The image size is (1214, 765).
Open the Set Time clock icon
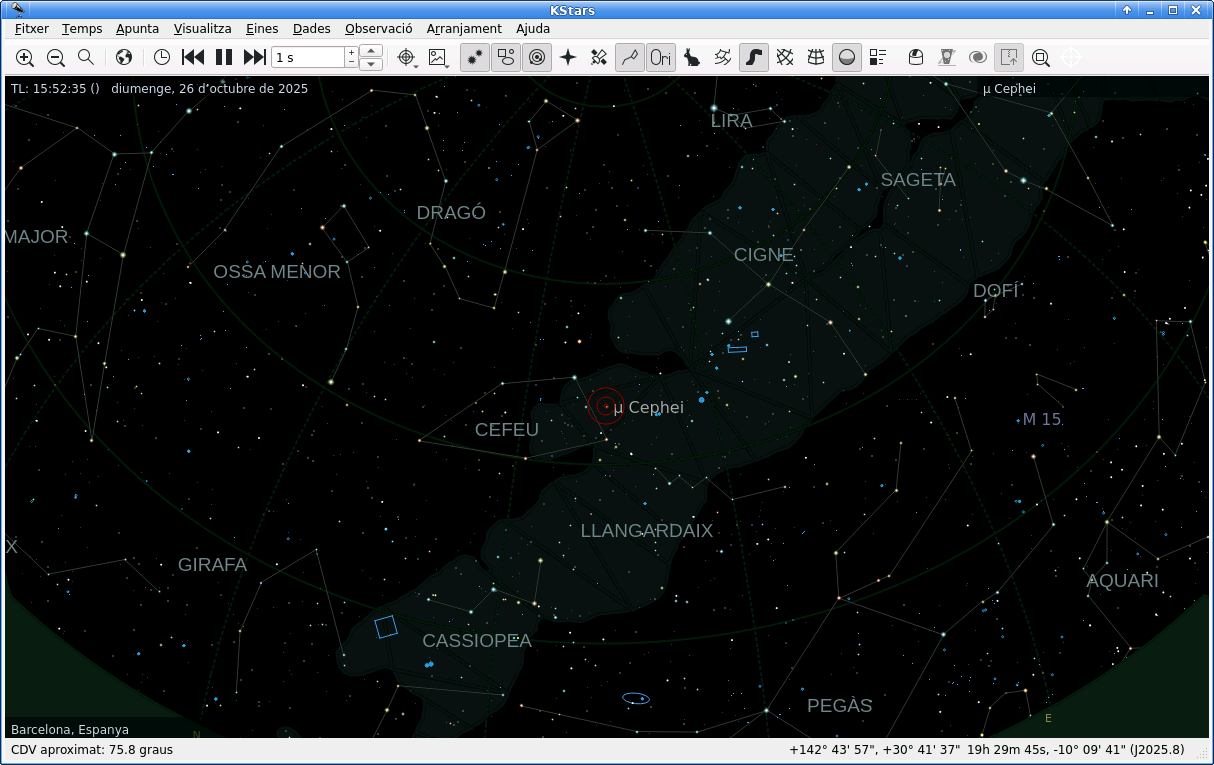(x=161, y=57)
